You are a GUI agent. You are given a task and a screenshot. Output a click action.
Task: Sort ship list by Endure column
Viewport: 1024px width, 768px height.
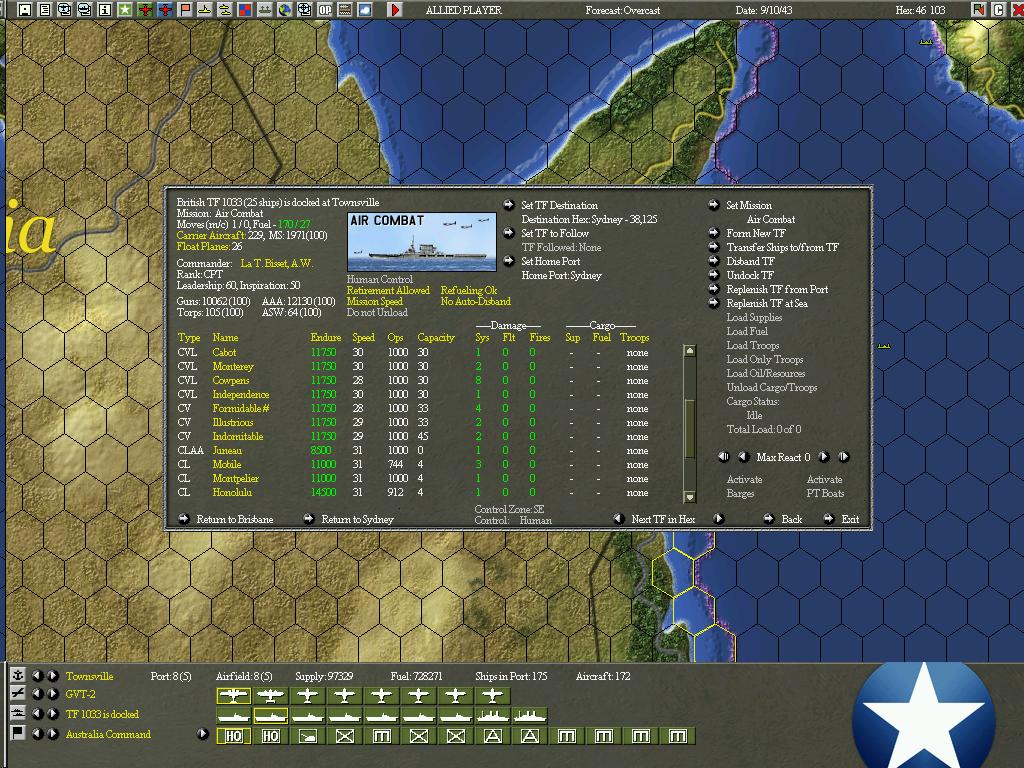[x=326, y=338]
